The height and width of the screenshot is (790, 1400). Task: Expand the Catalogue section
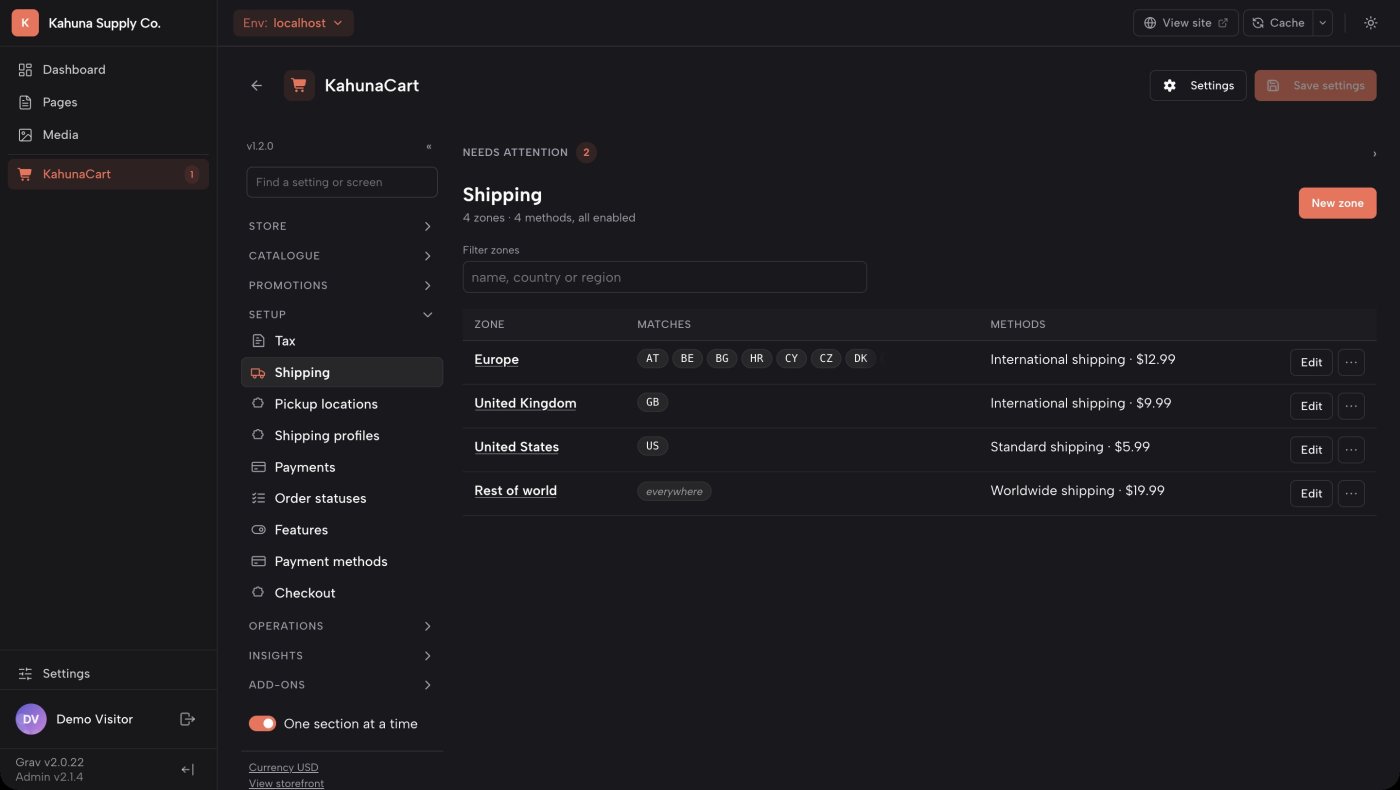click(341, 256)
